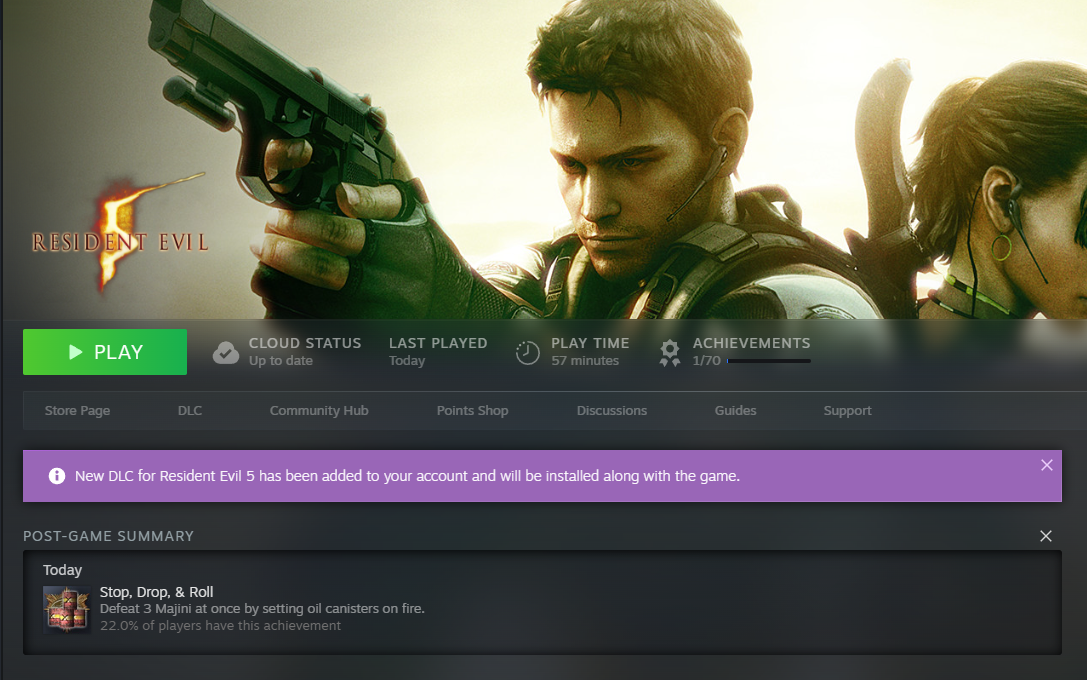1087x680 pixels.
Task: Click the "Today" date in the post-game summary
Action: coord(62,570)
